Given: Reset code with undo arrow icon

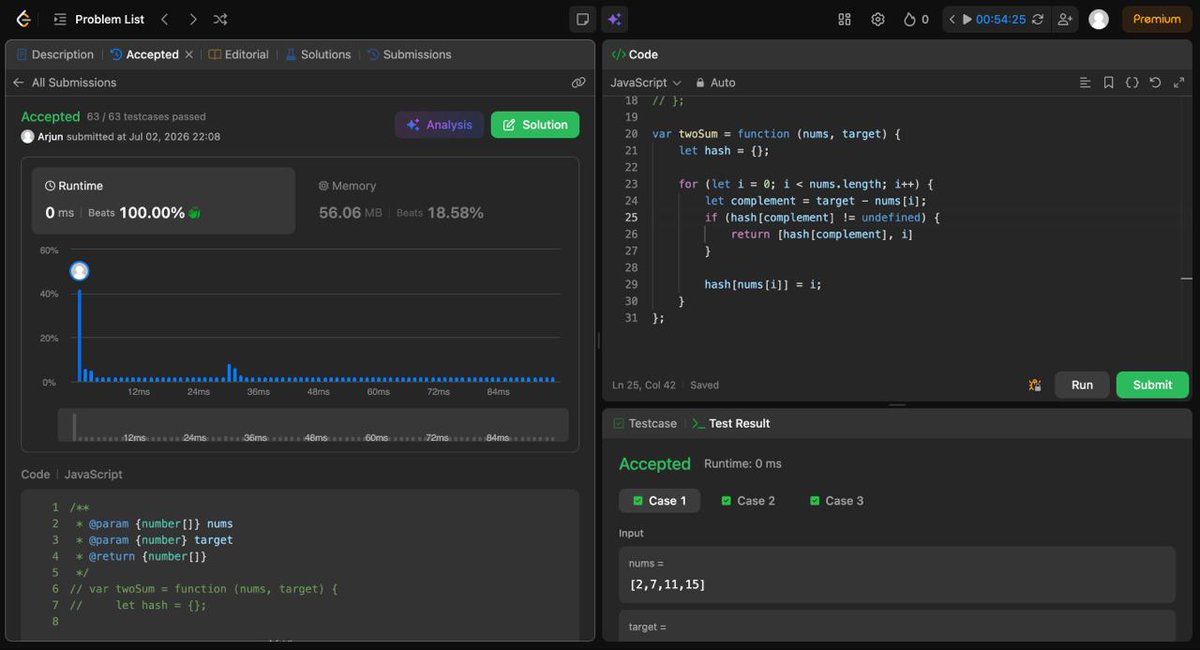Looking at the screenshot, I should point(1155,82).
